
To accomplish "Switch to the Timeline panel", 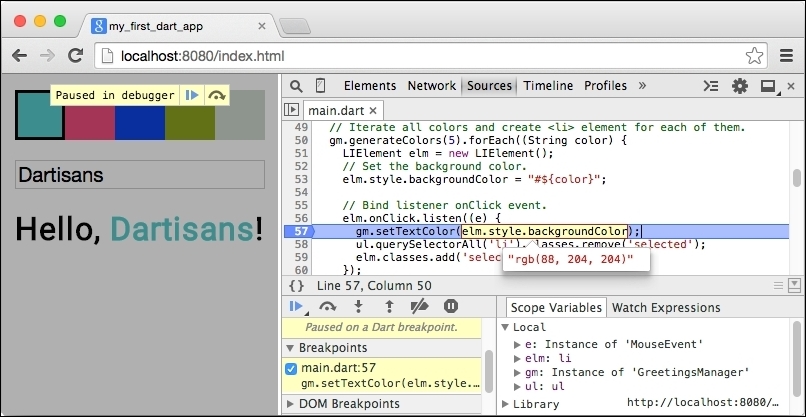I will [548, 86].
